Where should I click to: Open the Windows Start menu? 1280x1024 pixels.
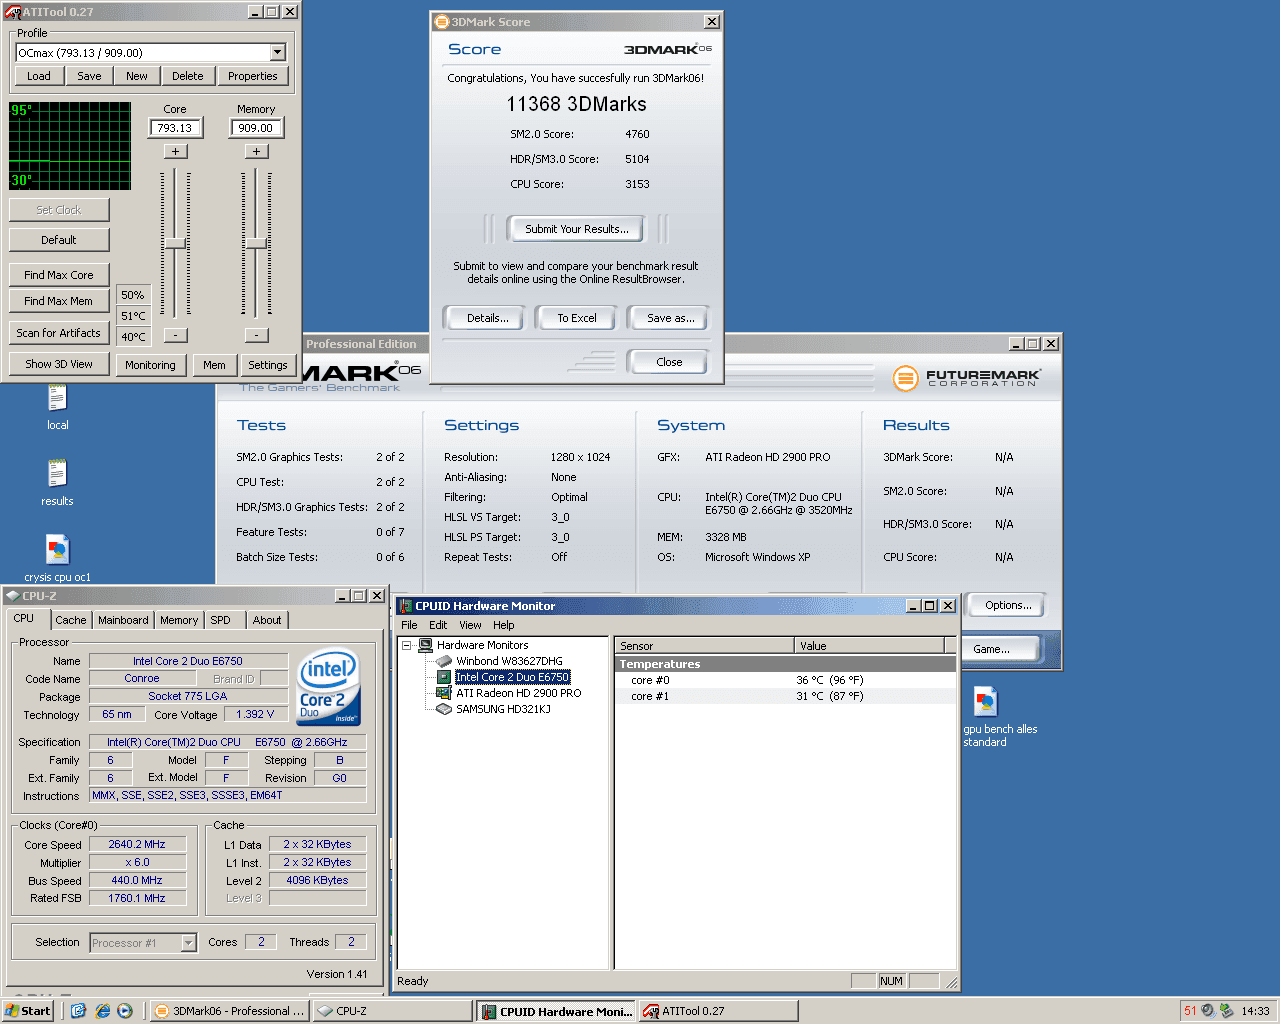28,1011
